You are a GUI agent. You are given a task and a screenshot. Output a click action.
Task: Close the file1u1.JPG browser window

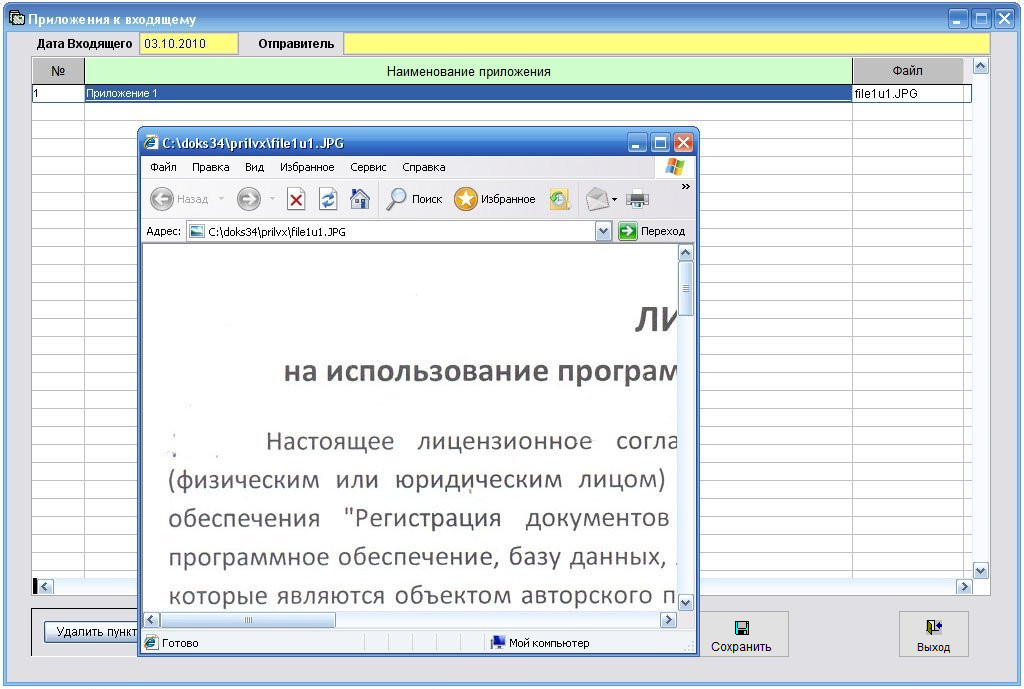683,142
